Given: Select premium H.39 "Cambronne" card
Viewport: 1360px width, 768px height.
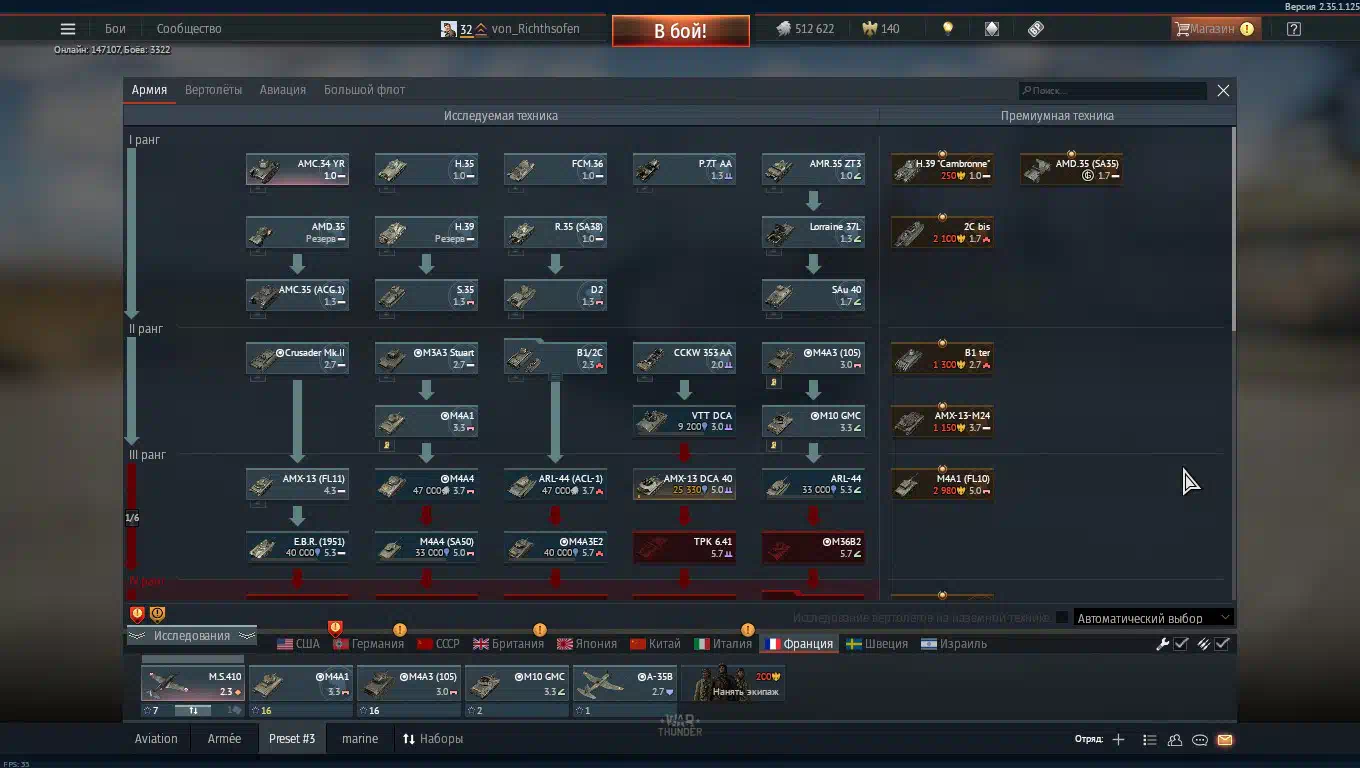Looking at the screenshot, I should (x=942, y=170).
